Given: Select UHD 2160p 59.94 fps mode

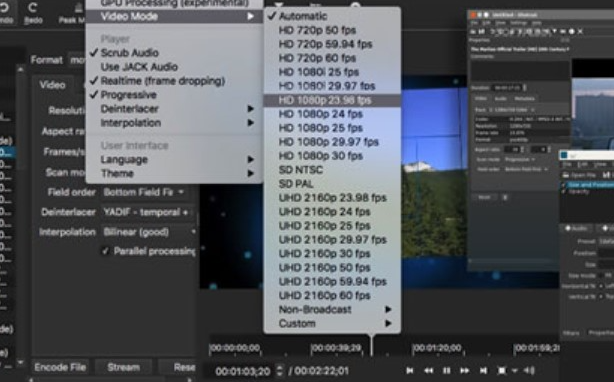Looking at the screenshot, I should point(332,282).
